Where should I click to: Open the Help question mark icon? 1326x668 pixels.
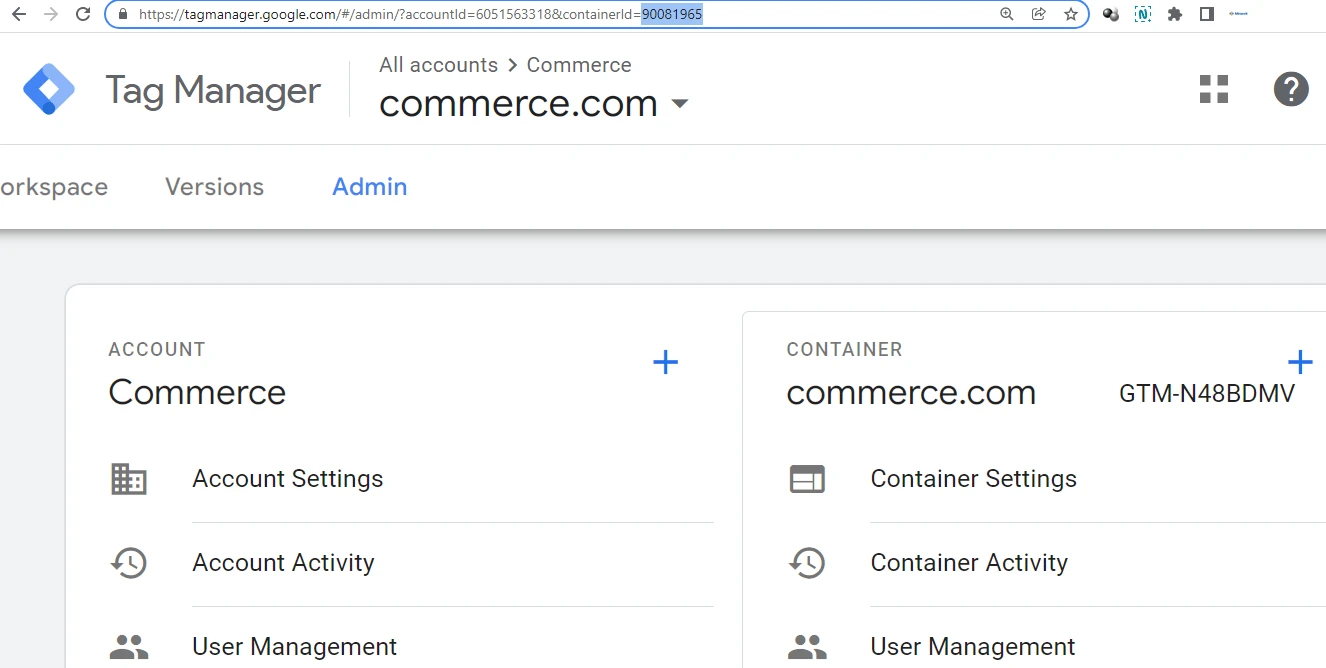1290,89
